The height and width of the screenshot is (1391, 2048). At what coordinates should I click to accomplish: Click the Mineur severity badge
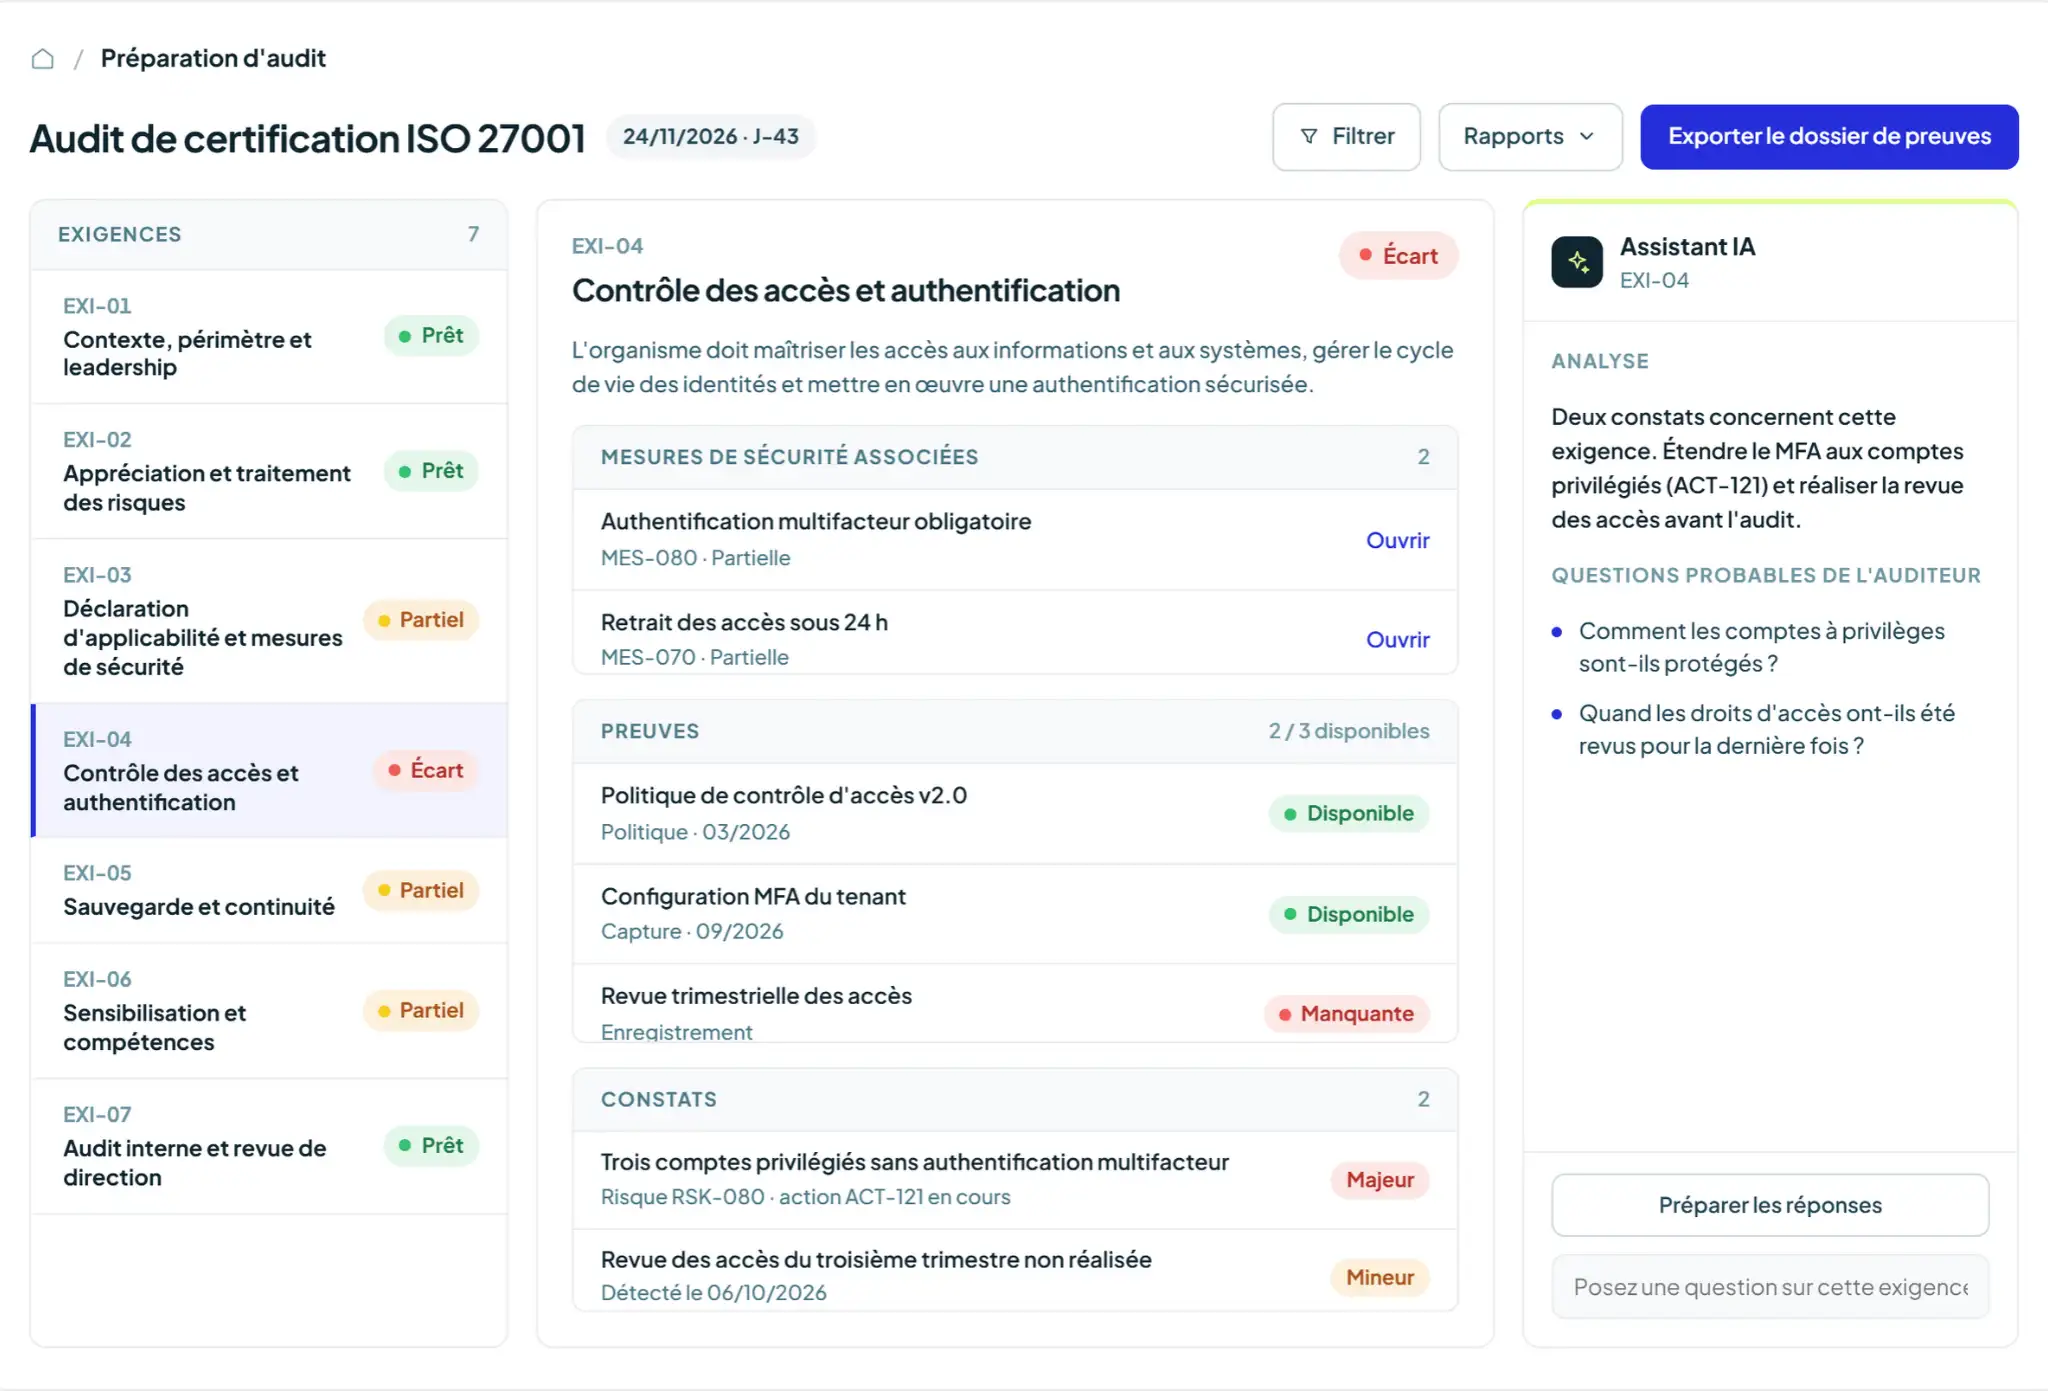pyautogui.click(x=1380, y=1277)
